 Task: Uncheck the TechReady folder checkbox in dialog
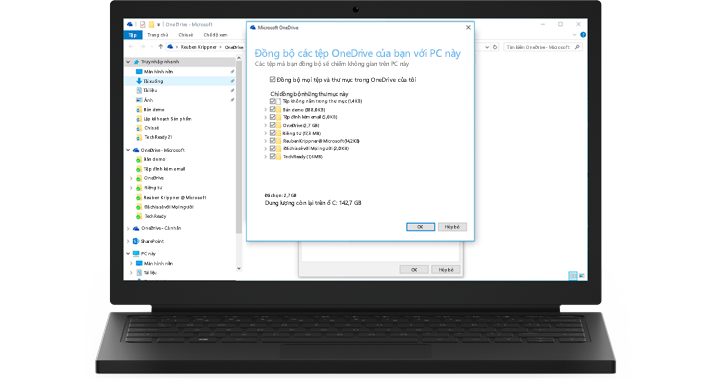coord(272,156)
